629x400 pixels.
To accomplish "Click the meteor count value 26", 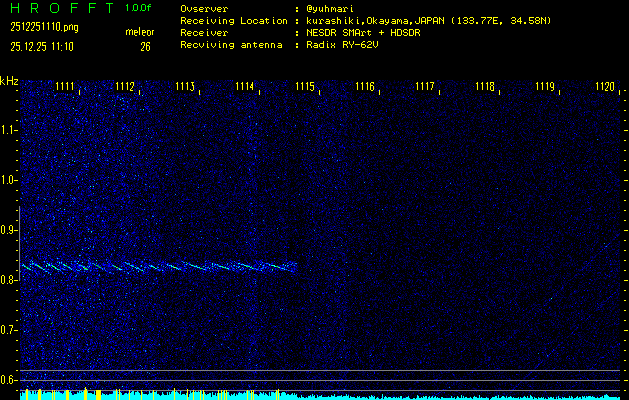I will click(145, 46).
